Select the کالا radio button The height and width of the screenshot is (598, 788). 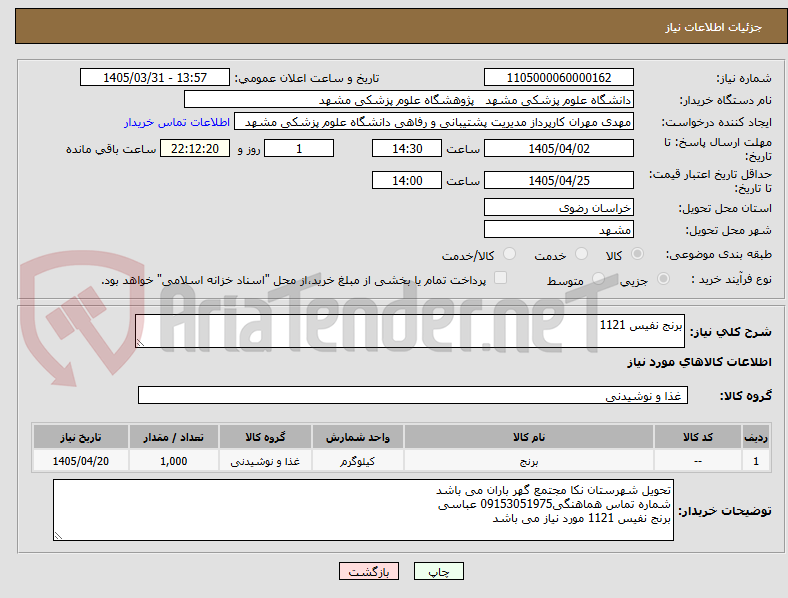point(637,254)
